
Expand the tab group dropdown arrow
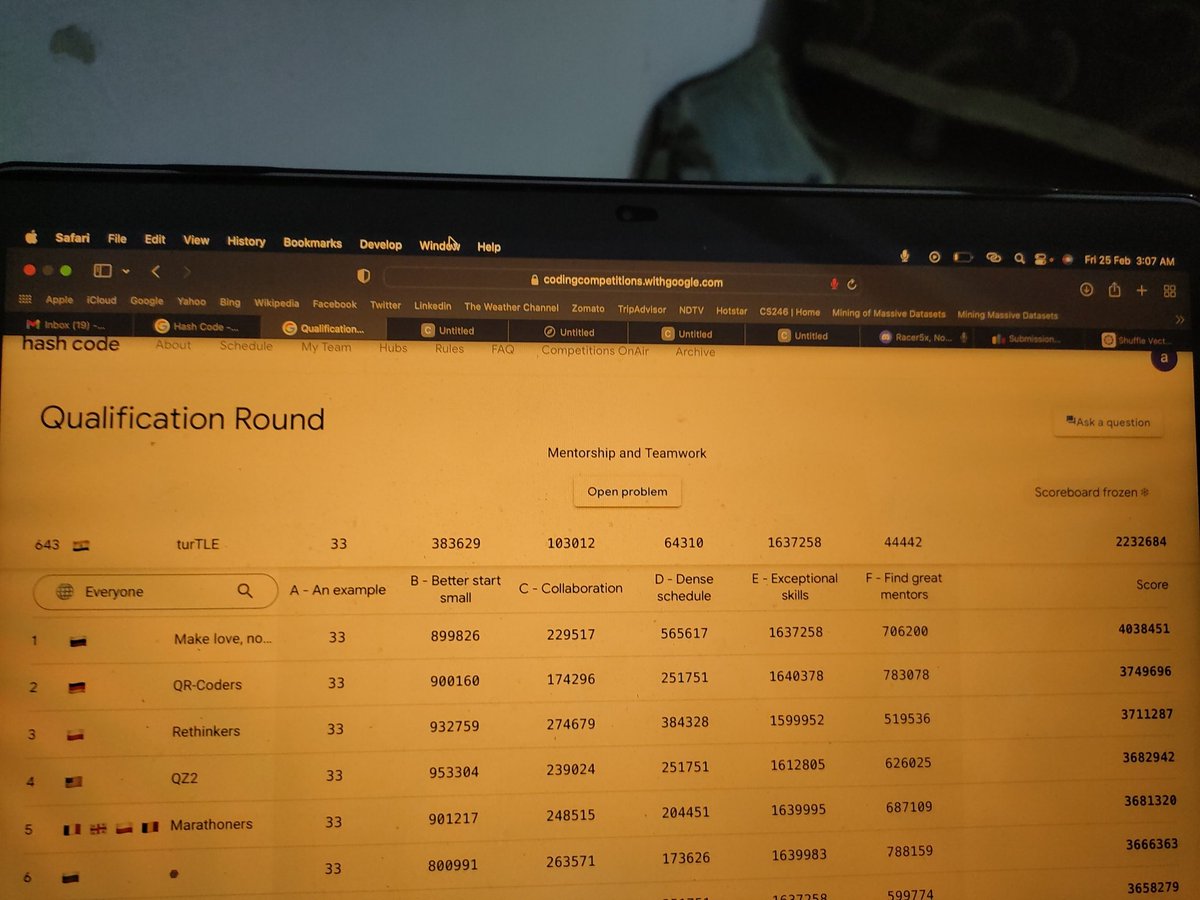click(x=126, y=271)
